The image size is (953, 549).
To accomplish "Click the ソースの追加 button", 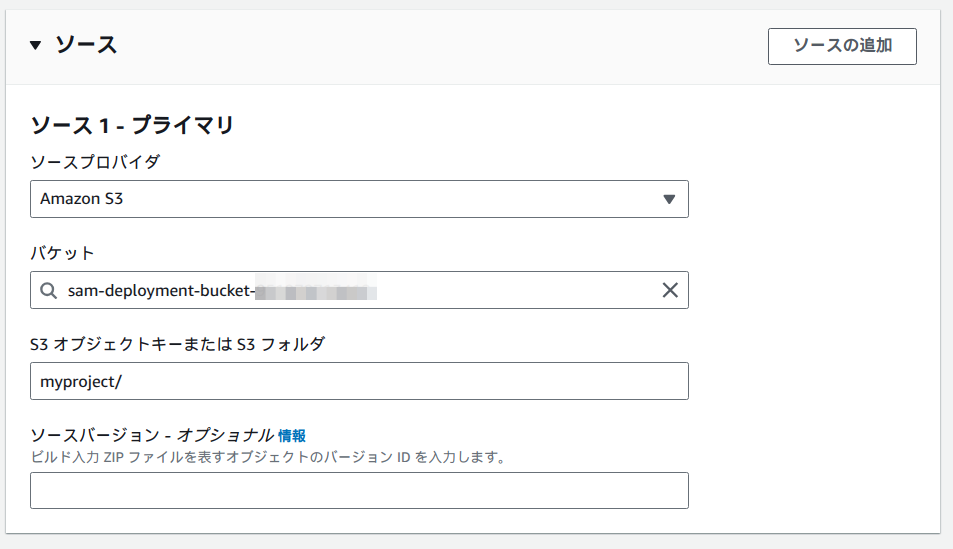I will pyautogui.click(x=842, y=46).
